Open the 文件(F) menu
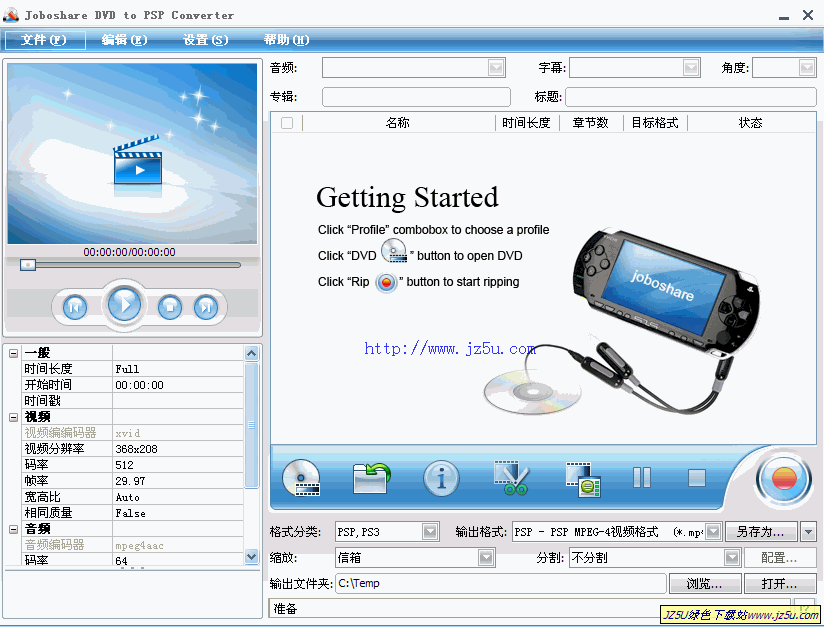 pyautogui.click(x=44, y=40)
